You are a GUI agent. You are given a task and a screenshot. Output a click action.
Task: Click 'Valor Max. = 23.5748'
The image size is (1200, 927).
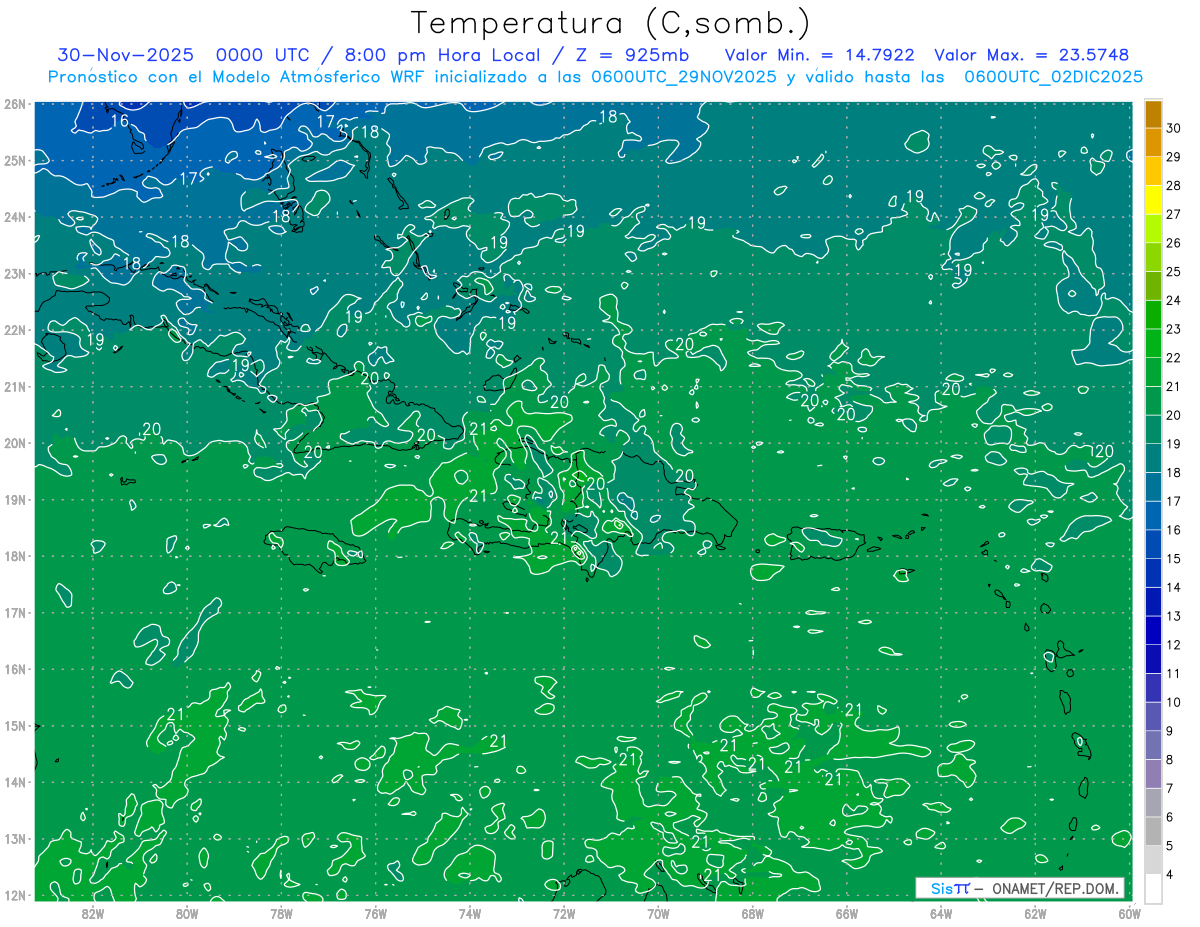point(1031,55)
